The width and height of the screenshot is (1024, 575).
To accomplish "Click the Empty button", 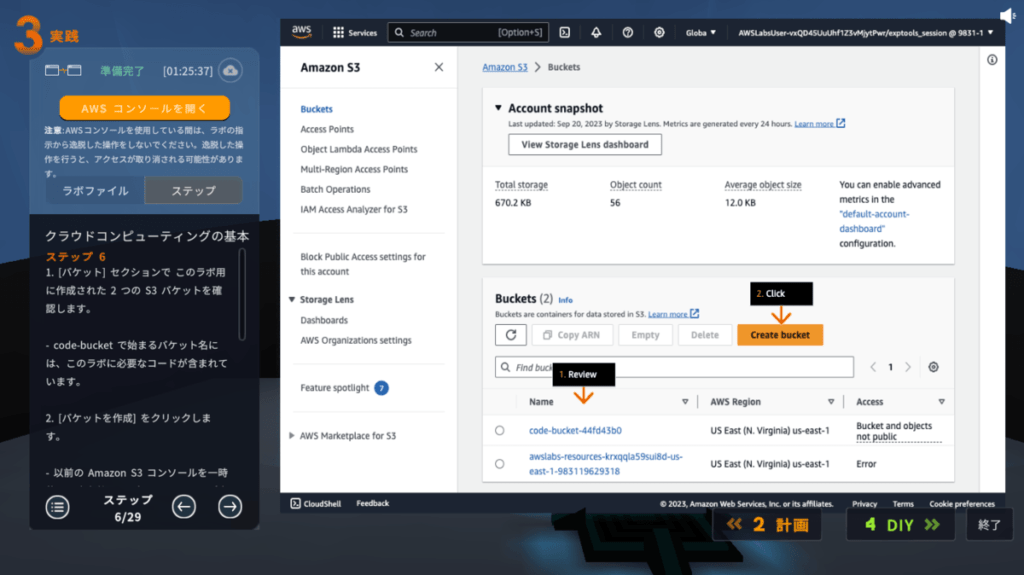I will tap(645, 335).
